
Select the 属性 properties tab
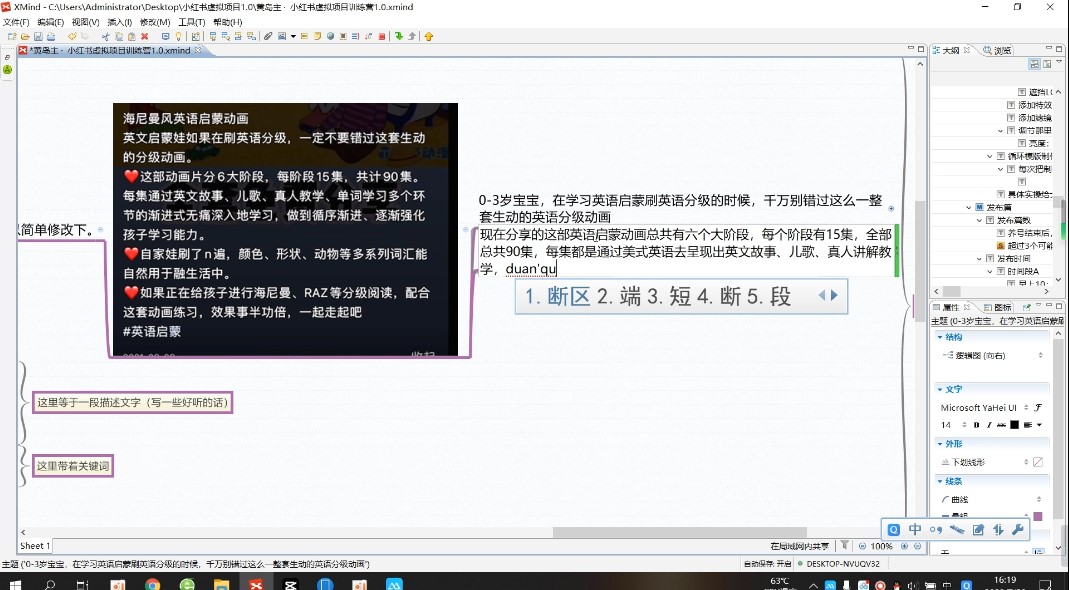951,308
